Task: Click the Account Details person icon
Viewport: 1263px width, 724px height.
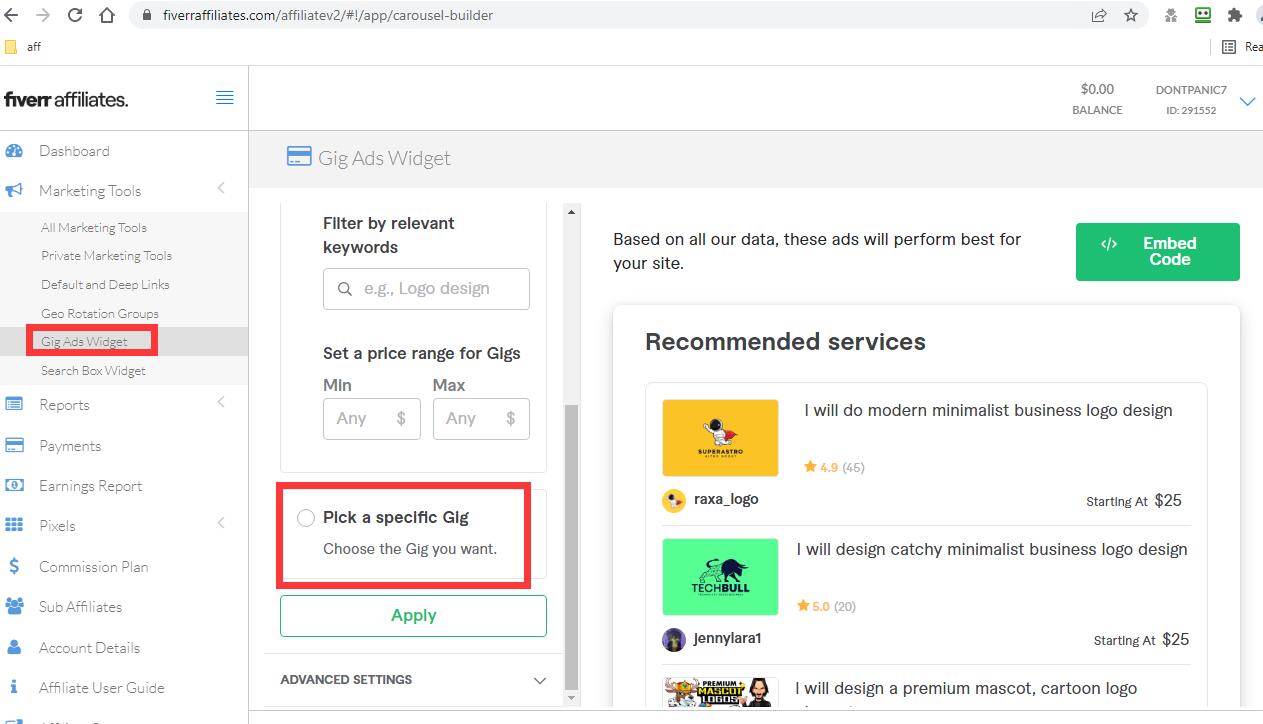Action: click(14, 647)
